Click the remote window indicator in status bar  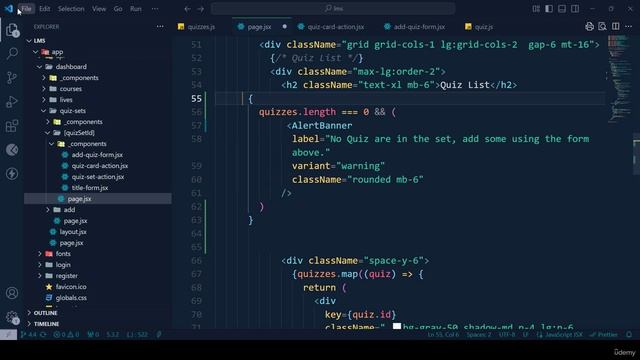(x=8, y=335)
